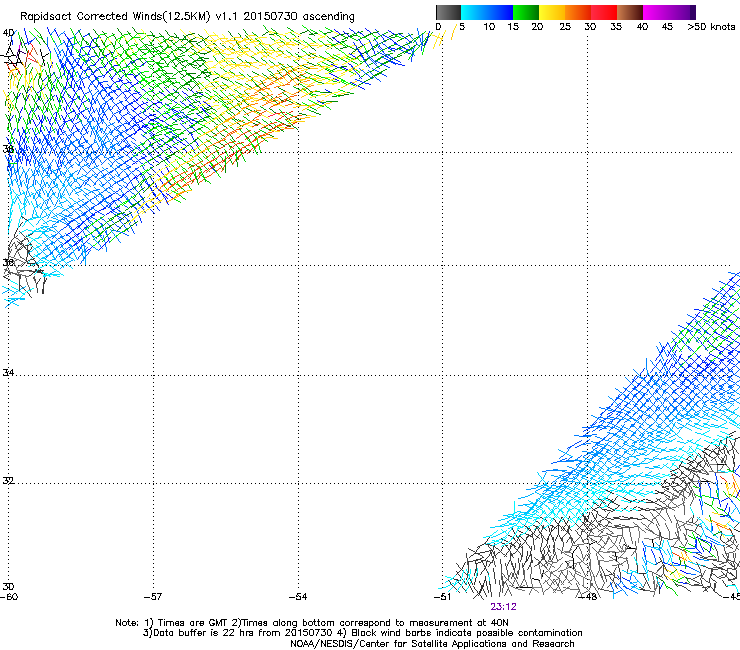The width and height of the screenshot is (740, 650).
Task: Click the -57 longitude axis label
Action: [x=153, y=597]
